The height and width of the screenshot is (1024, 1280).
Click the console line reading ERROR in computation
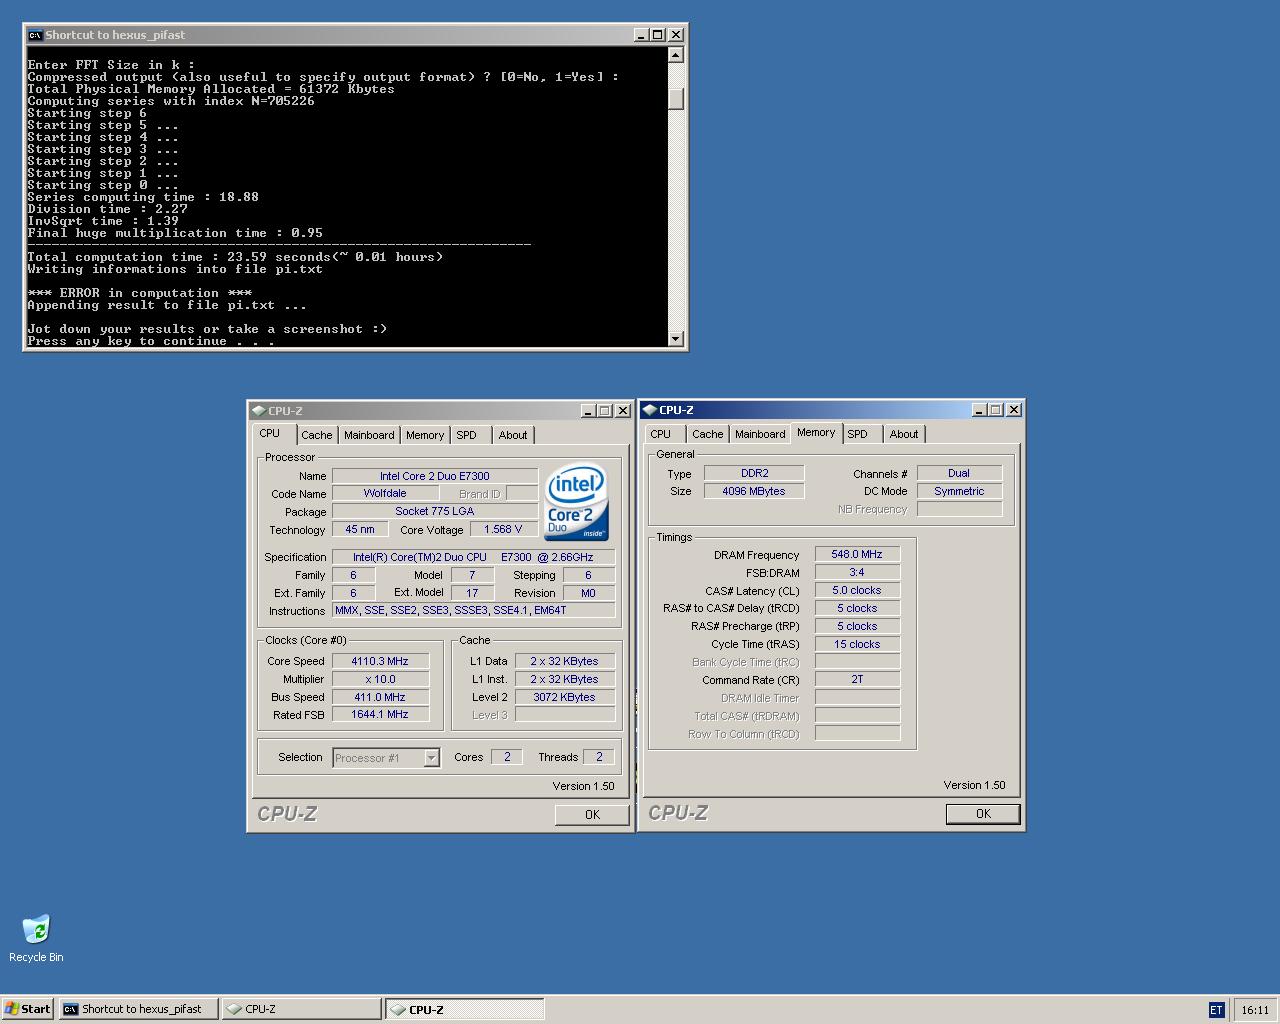click(x=140, y=293)
